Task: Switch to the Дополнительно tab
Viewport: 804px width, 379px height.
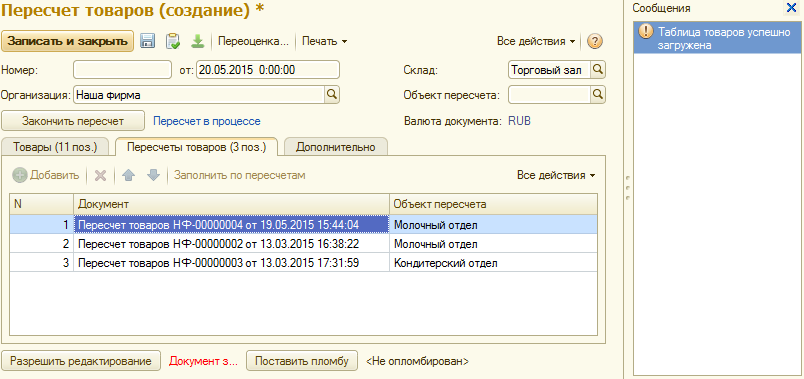Action: [336, 147]
